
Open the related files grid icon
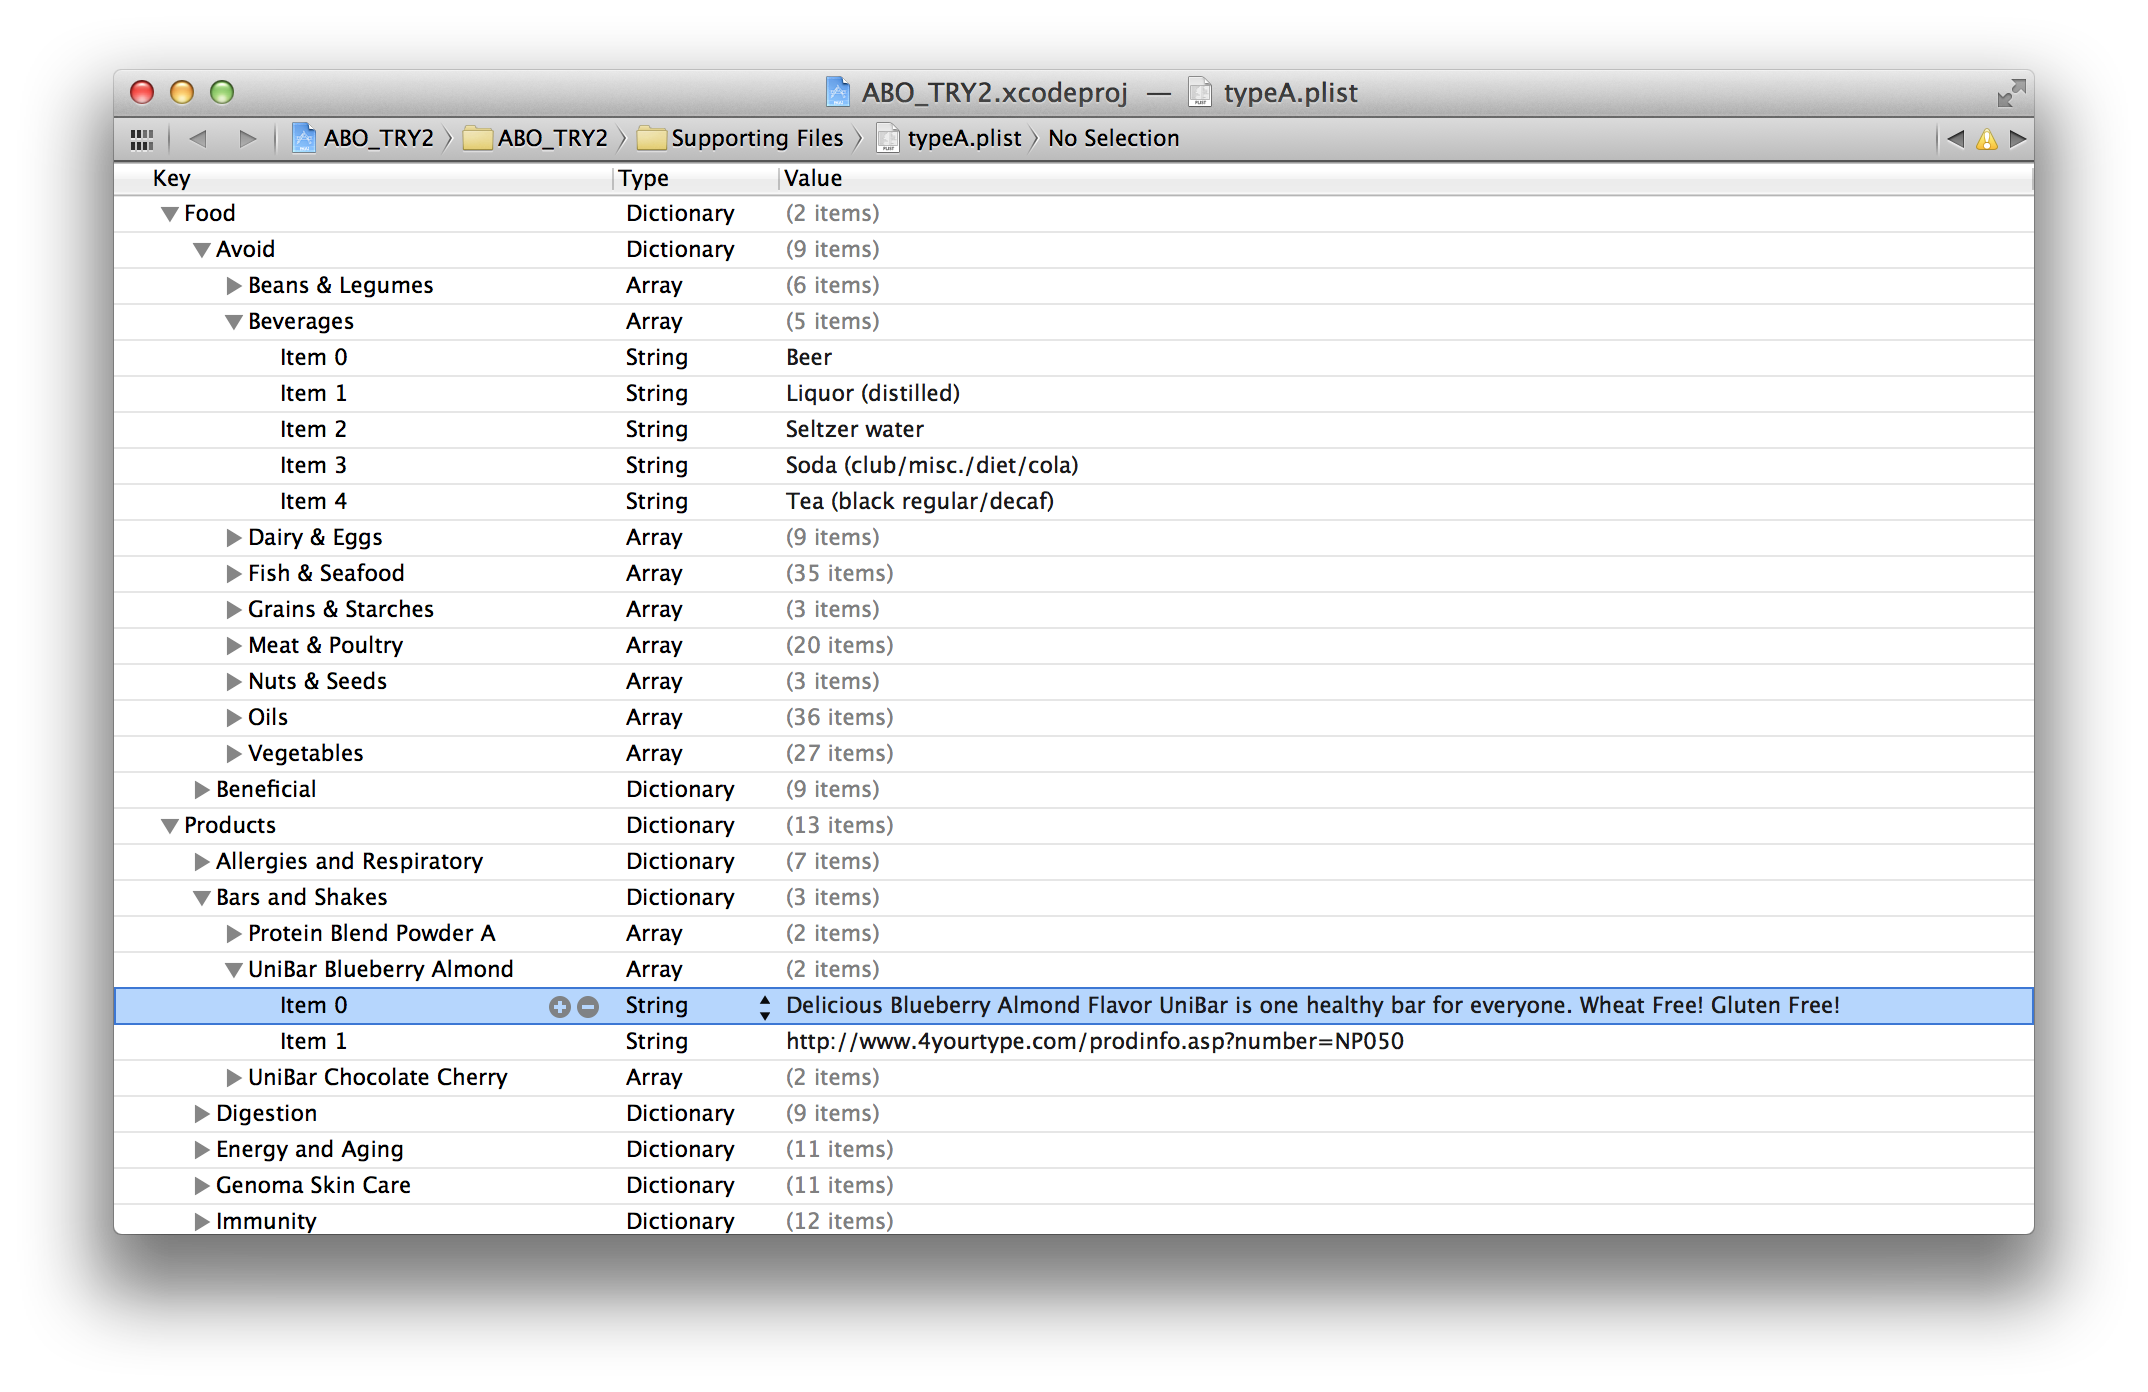pos(142,139)
